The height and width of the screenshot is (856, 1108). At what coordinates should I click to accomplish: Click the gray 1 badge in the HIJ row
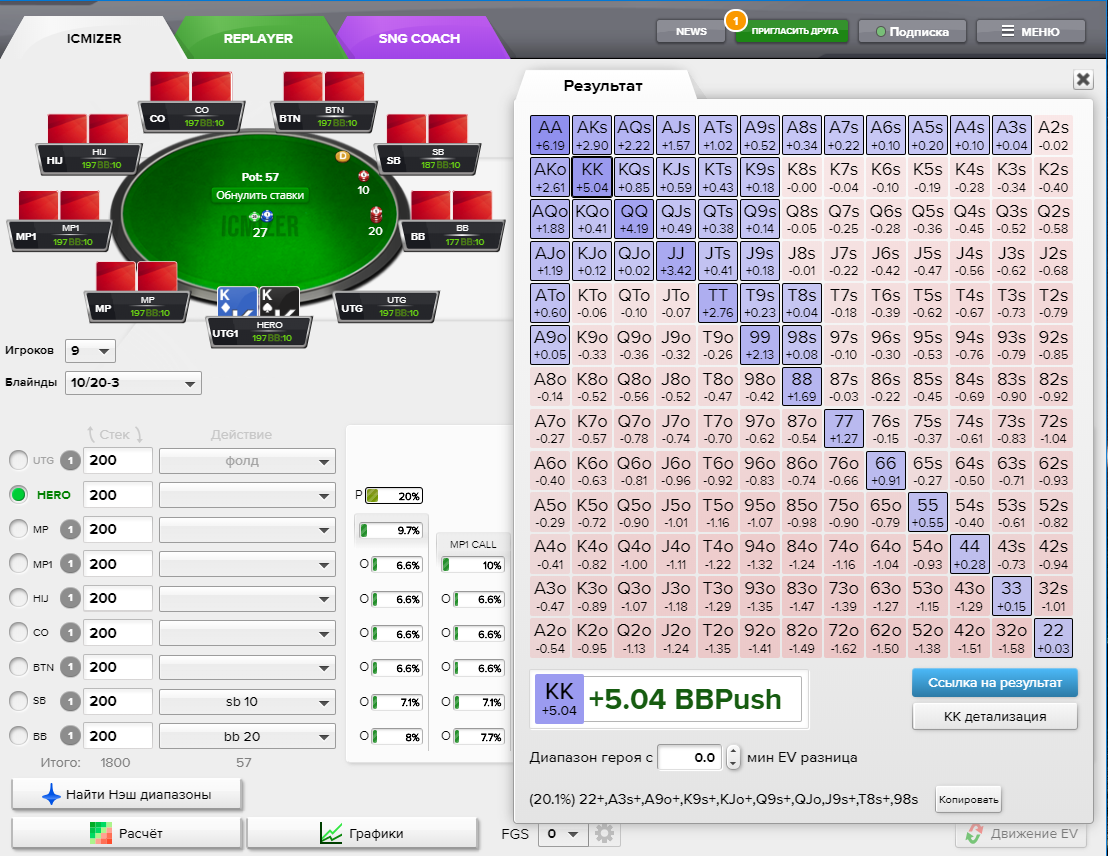click(70, 598)
